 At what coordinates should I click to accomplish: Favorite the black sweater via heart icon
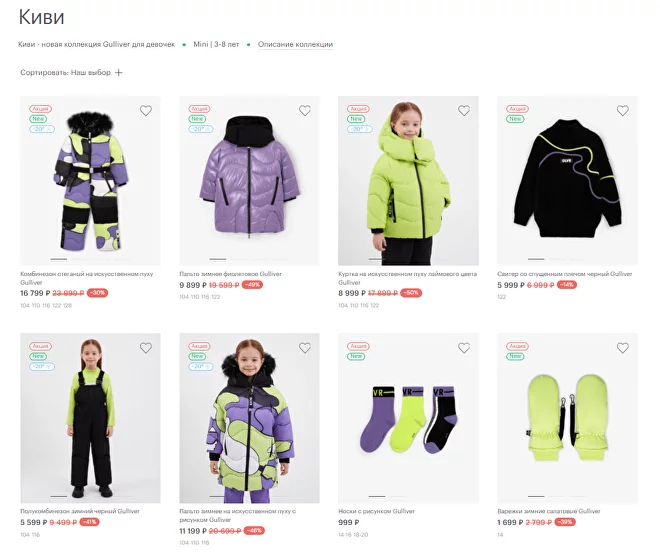(x=623, y=110)
